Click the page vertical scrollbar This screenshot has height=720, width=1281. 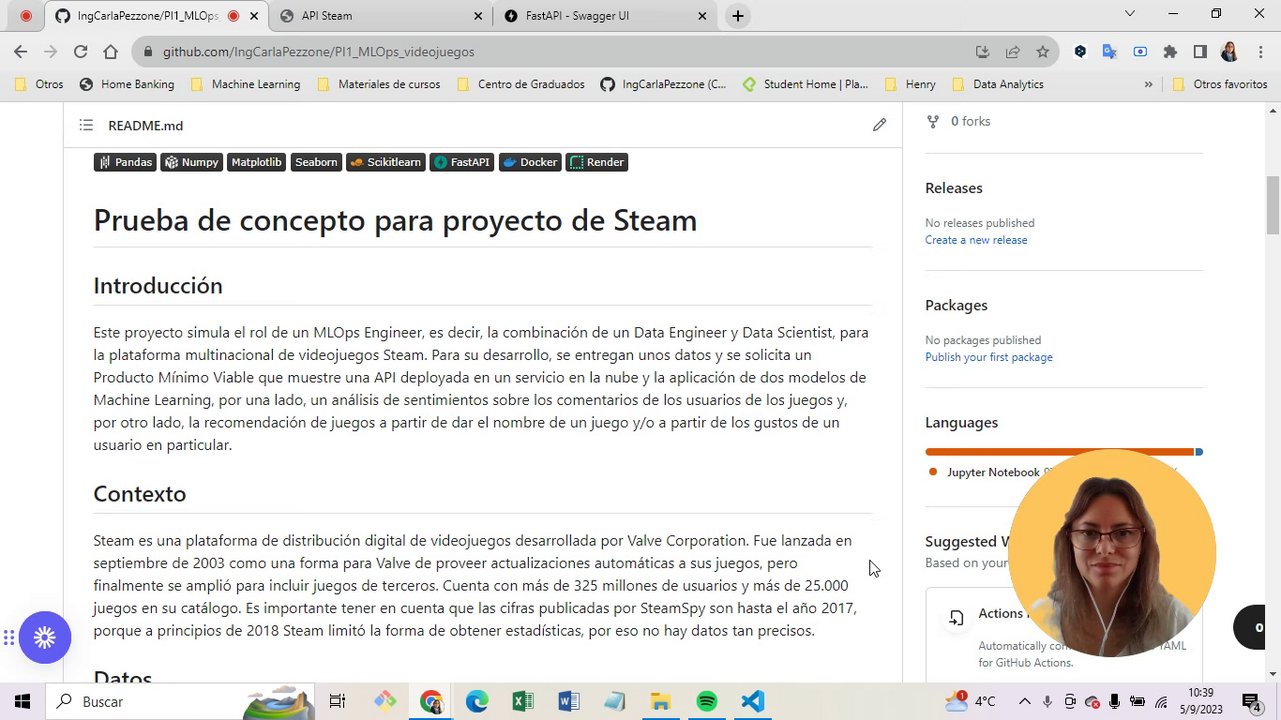[1272, 205]
